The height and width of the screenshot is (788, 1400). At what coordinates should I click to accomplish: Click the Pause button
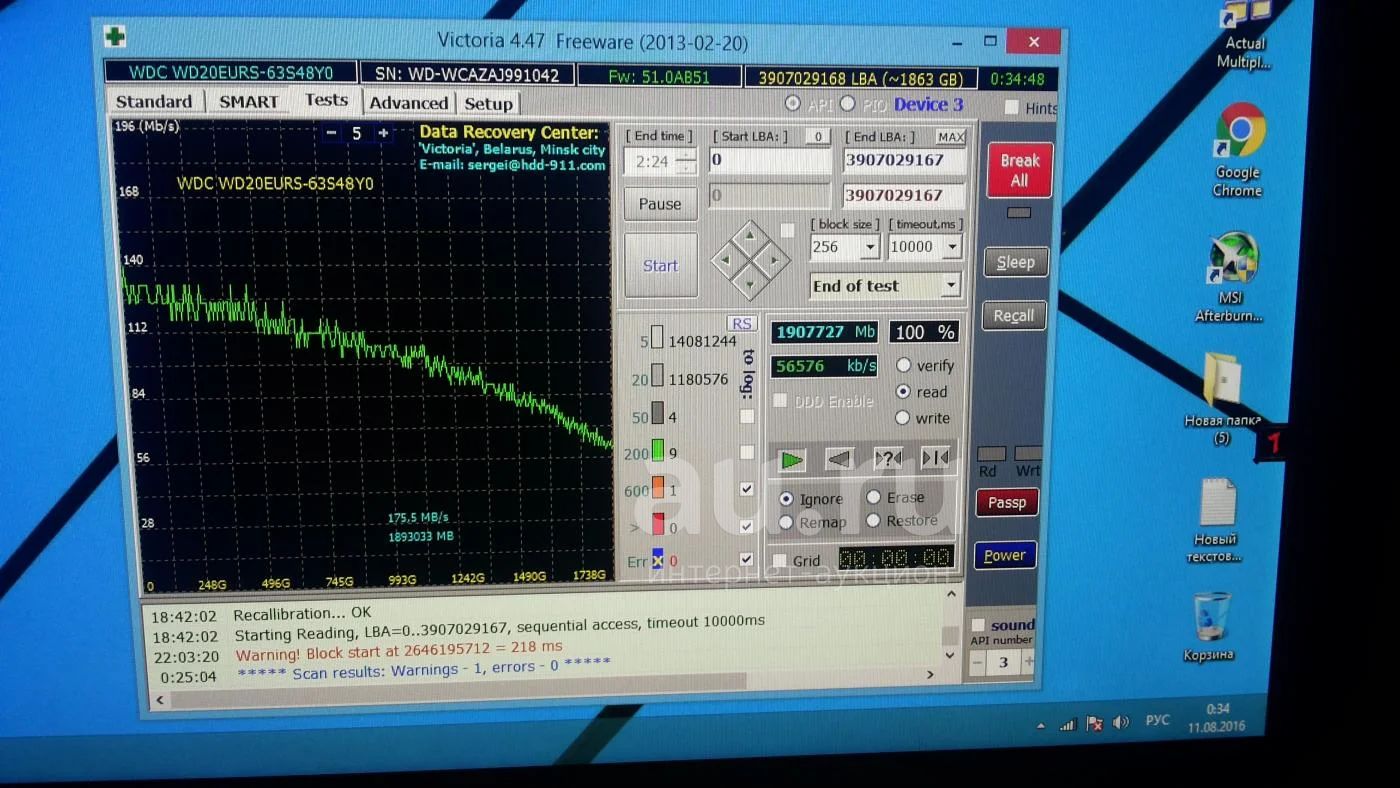[660, 204]
